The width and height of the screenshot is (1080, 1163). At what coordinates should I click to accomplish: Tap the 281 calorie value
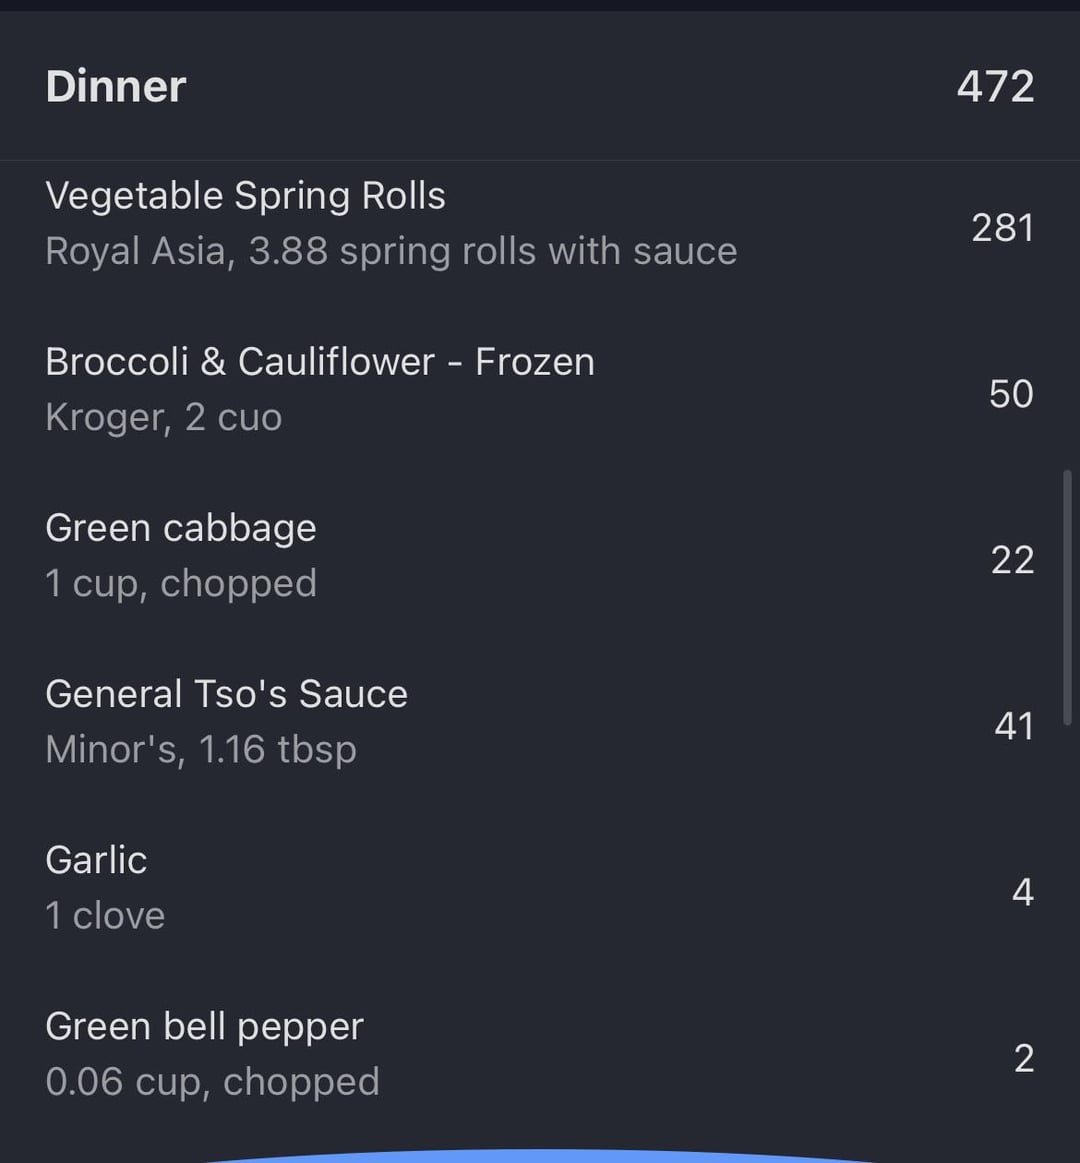coord(1002,228)
